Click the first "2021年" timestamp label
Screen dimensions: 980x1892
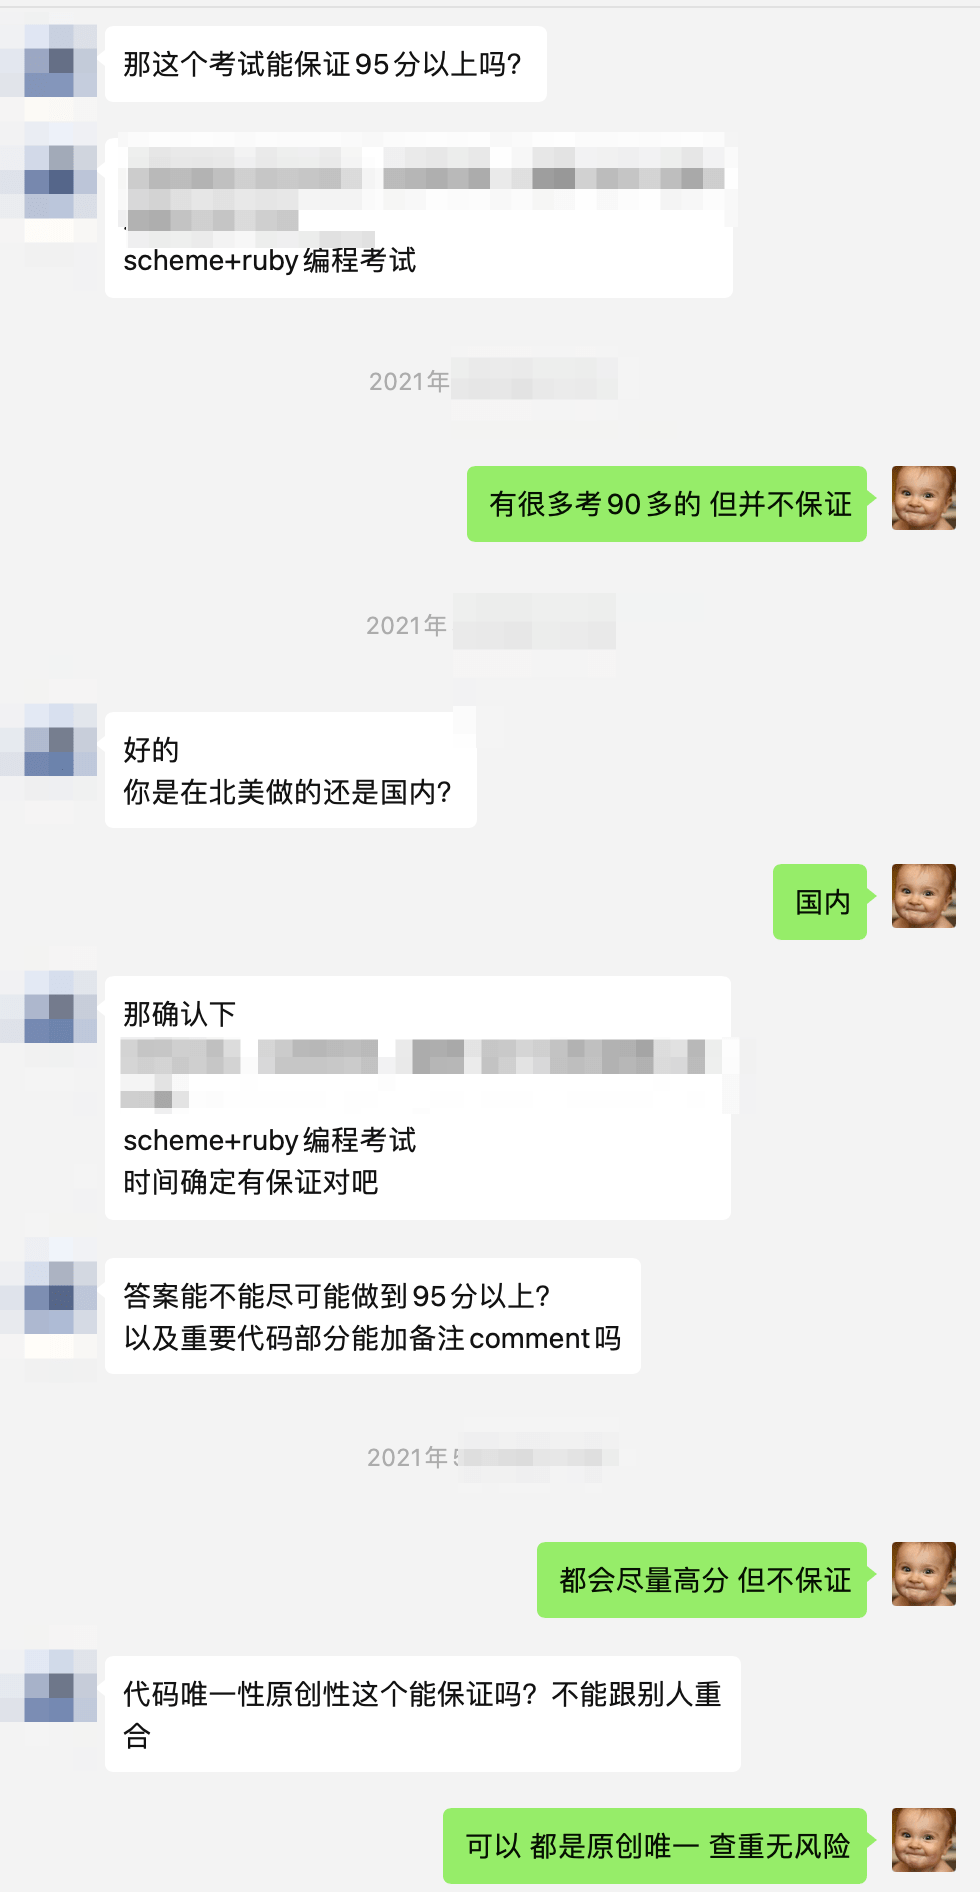[409, 381]
